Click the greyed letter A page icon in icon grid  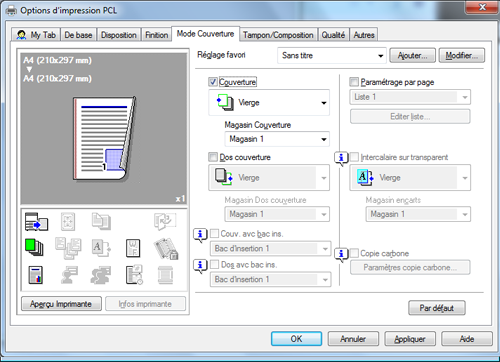[x=101, y=248]
